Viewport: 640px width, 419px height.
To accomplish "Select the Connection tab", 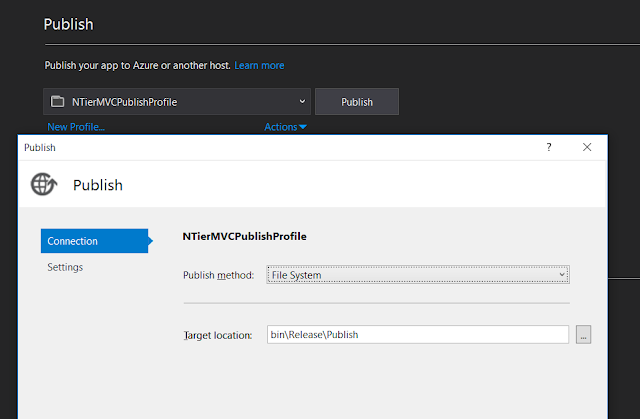I will coord(94,240).
